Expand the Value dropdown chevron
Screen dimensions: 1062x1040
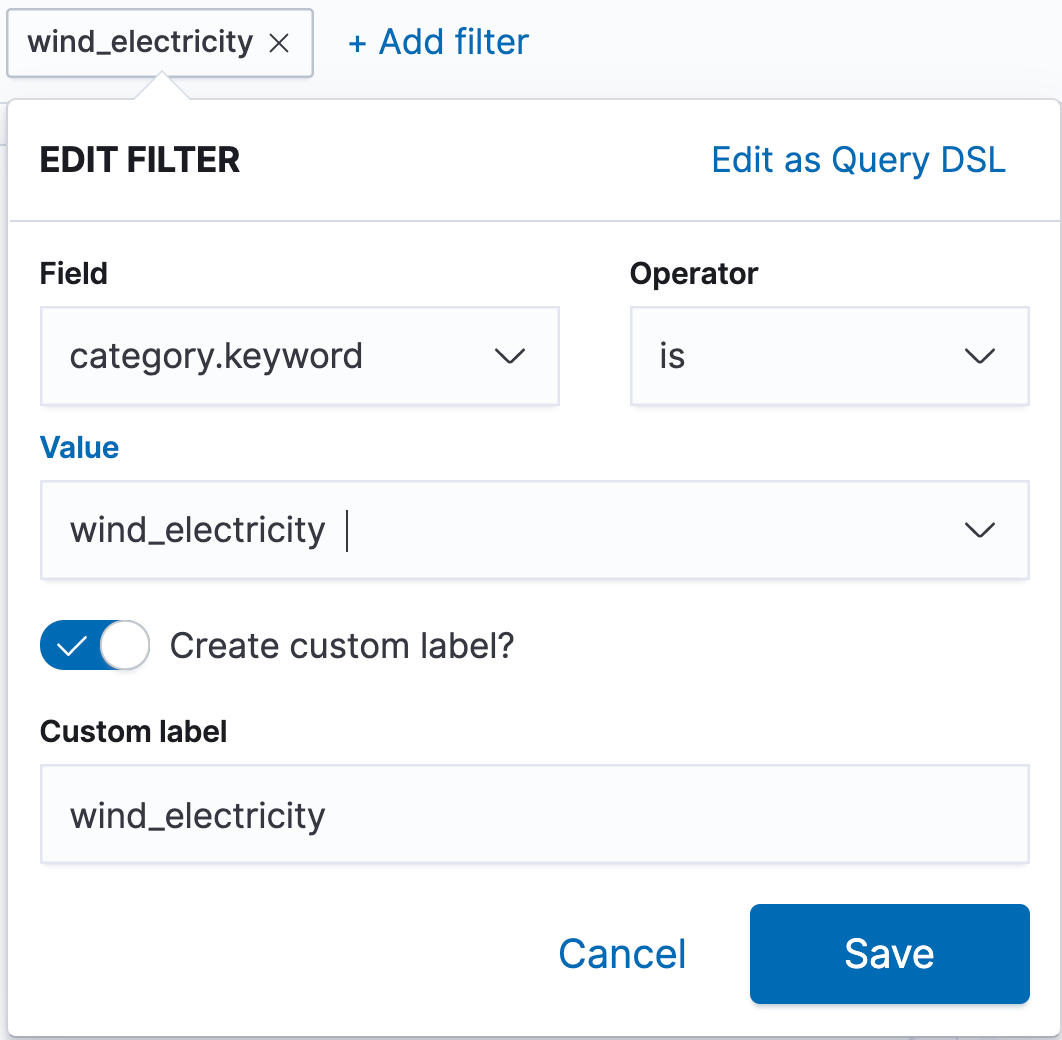click(979, 529)
